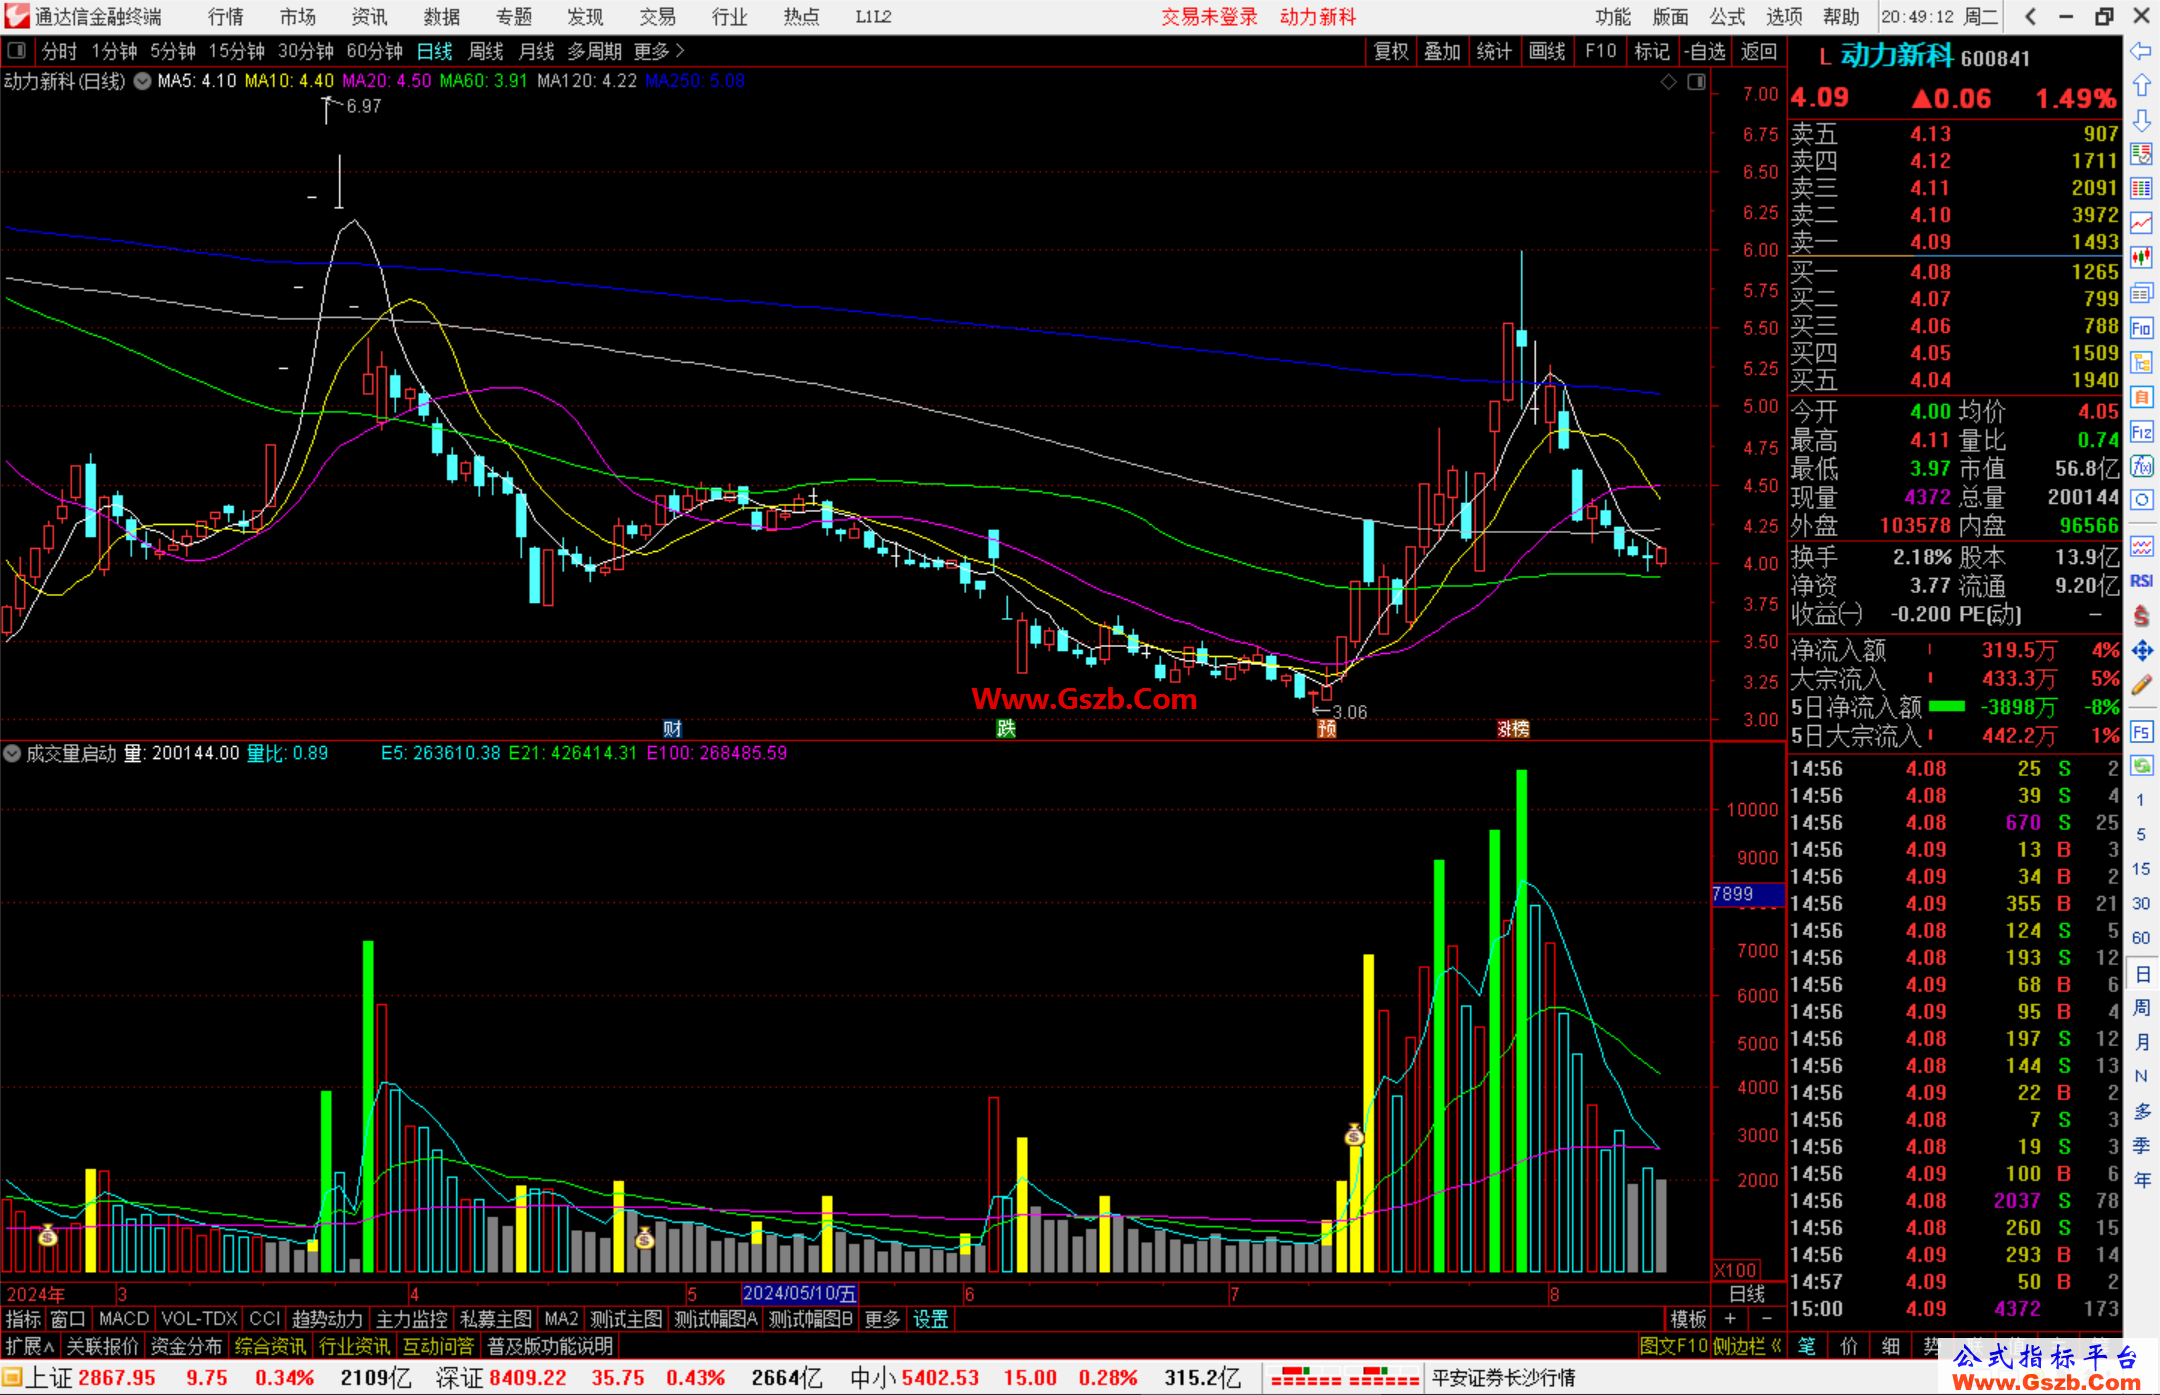Collapse the 侧边栏 sidebar toggle
Screen dimensions: 2160x1395
(1747, 1346)
